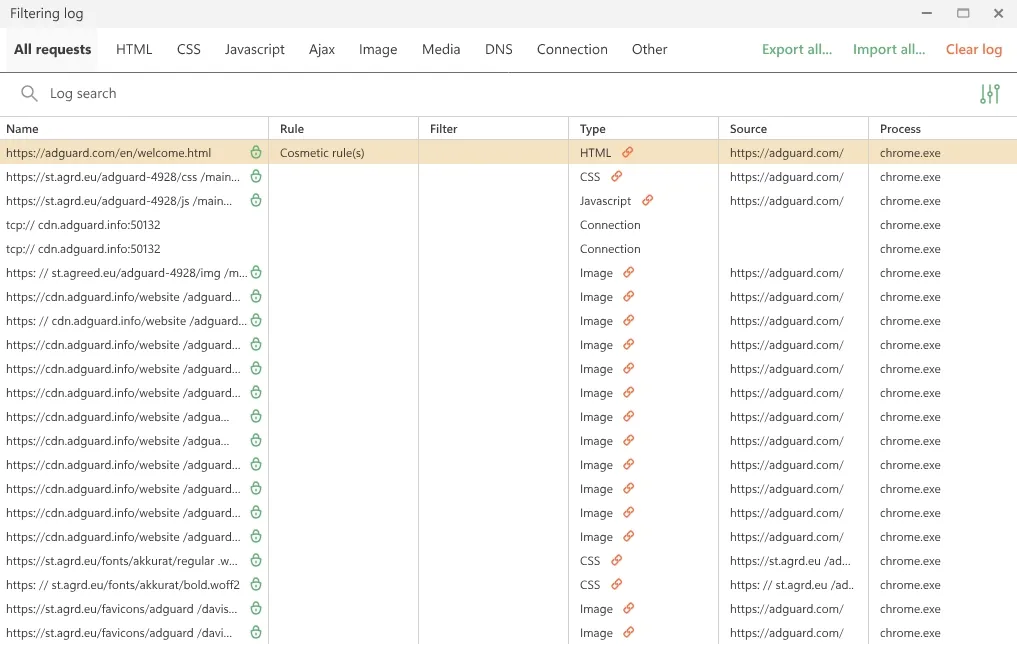This screenshot has height=653, width=1017.
Task: Switch to the Javascript tab
Action: [254, 50]
